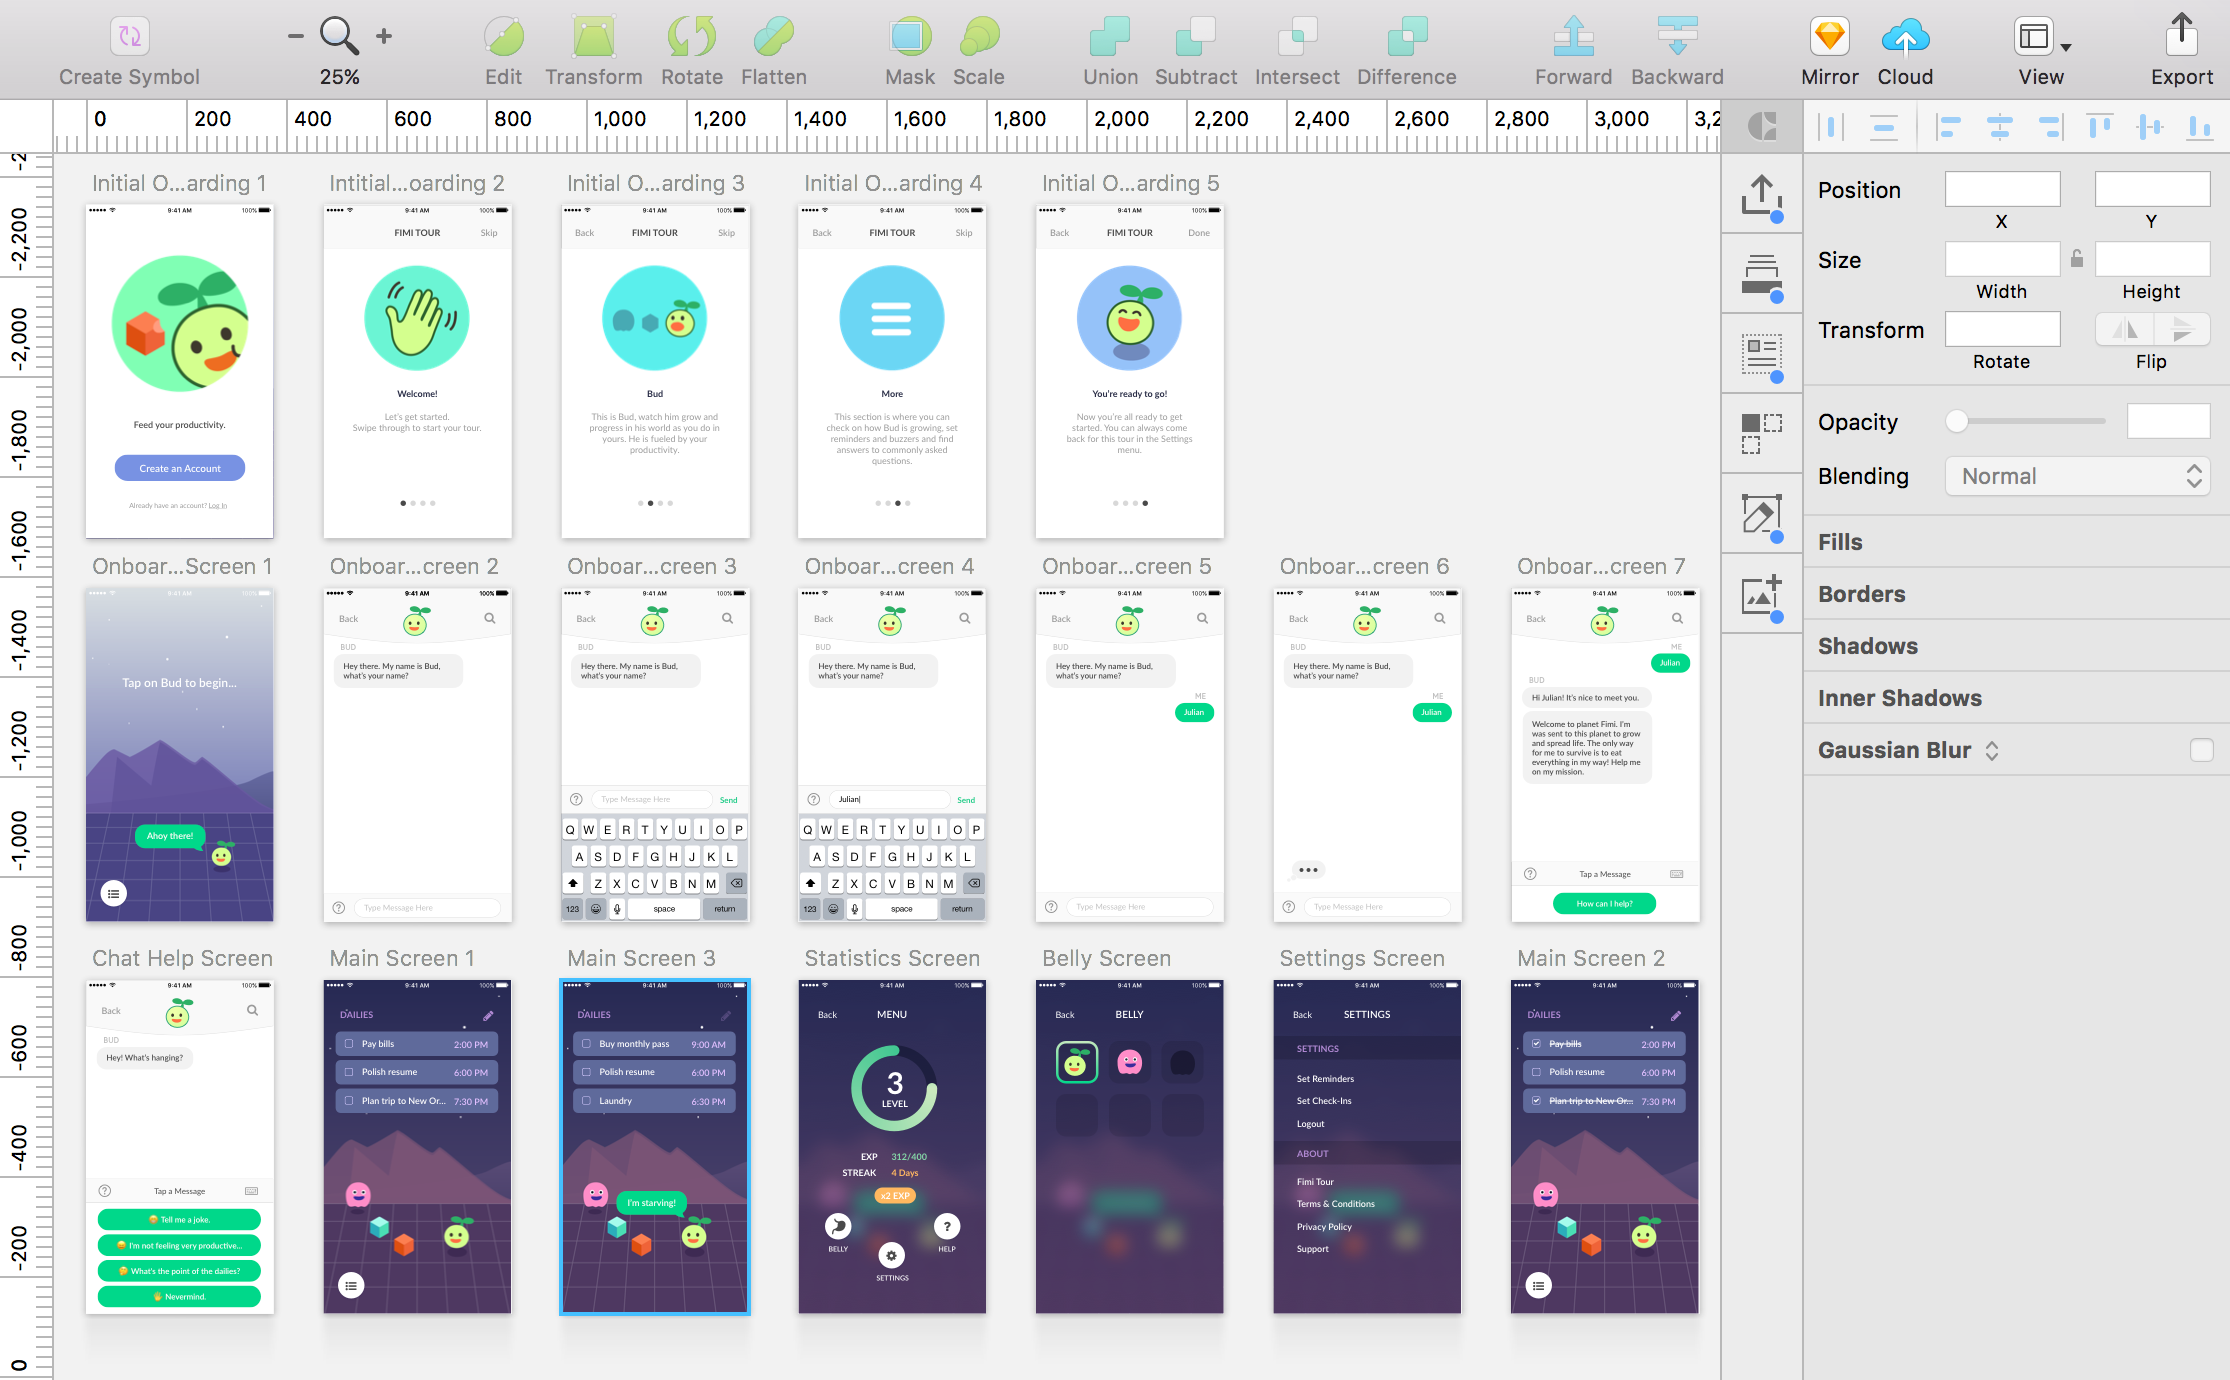Click the Opacity slider handle
The height and width of the screenshot is (1380, 2230).
pos(1957,422)
